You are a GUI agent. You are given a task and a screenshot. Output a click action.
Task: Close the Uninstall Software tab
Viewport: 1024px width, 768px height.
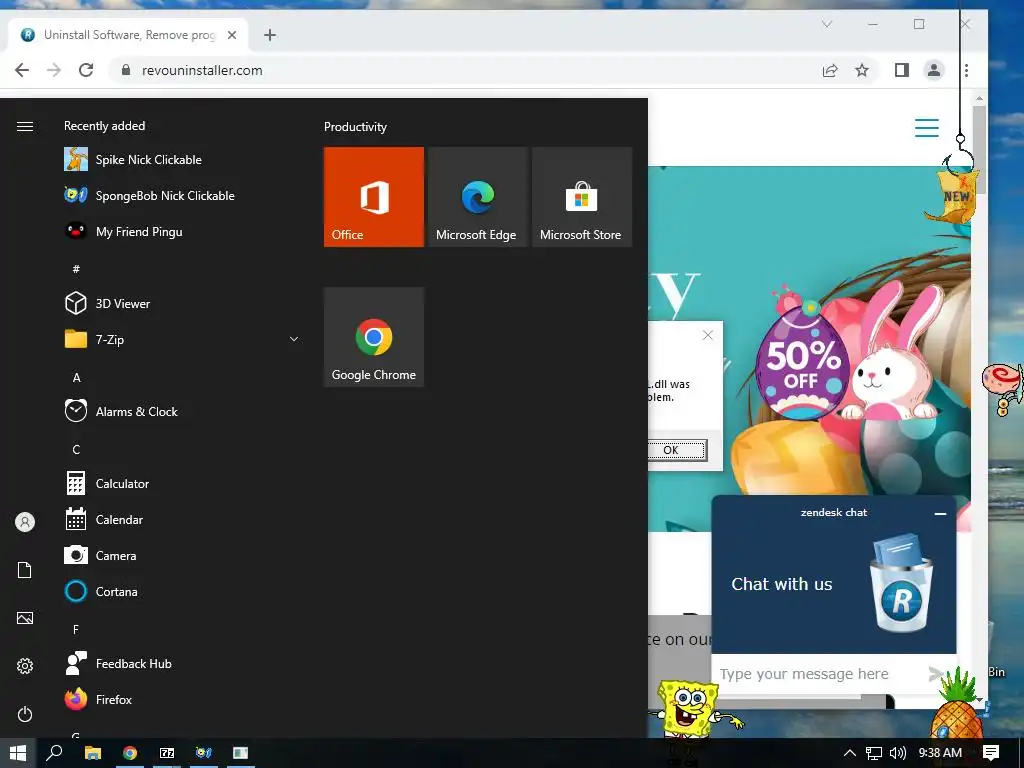pyautogui.click(x=232, y=35)
